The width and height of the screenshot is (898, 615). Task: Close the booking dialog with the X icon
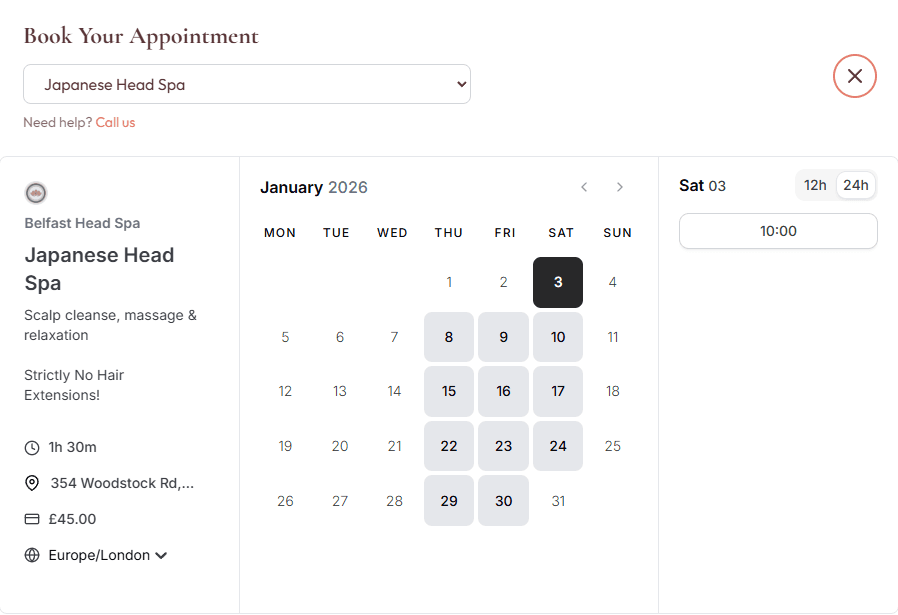pyautogui.click(x=855, y=76)
